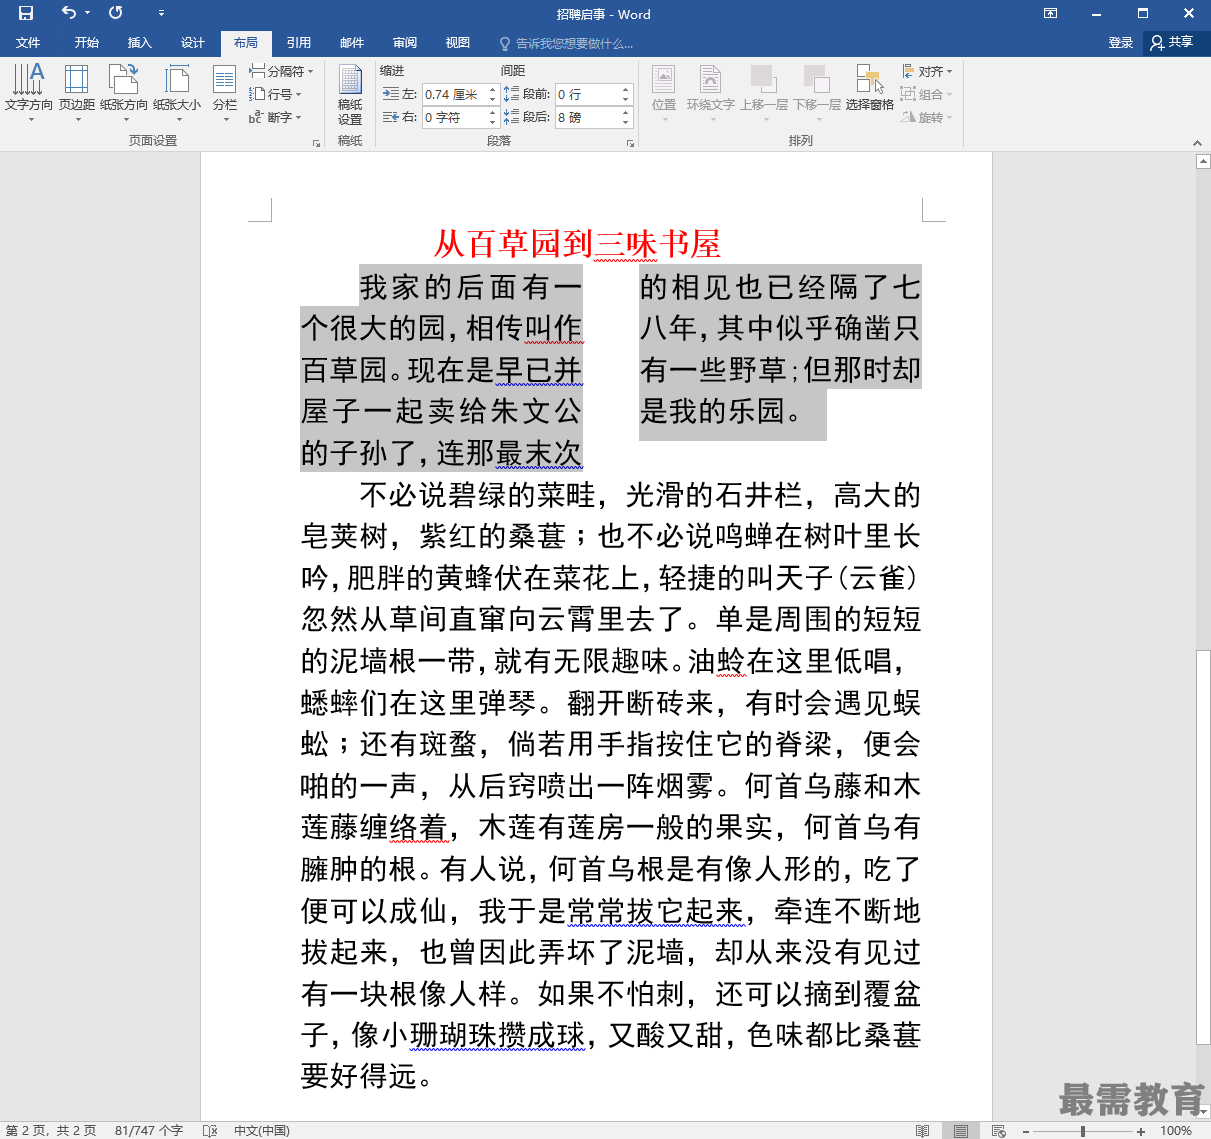Undo the last action
This screenshot has width=1211, height=1139.
tap(68, 13)
